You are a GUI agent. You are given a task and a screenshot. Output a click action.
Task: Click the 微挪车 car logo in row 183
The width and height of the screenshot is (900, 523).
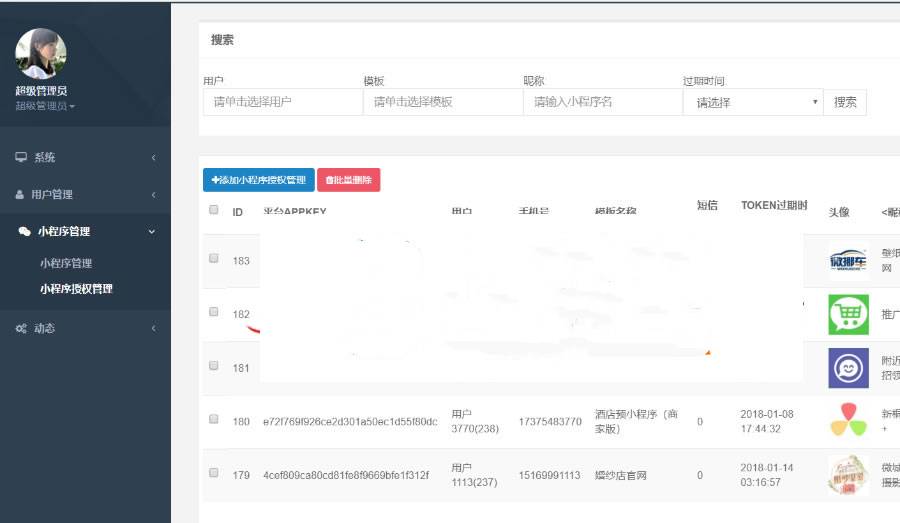pyautogui.click(x=848, y=261)
